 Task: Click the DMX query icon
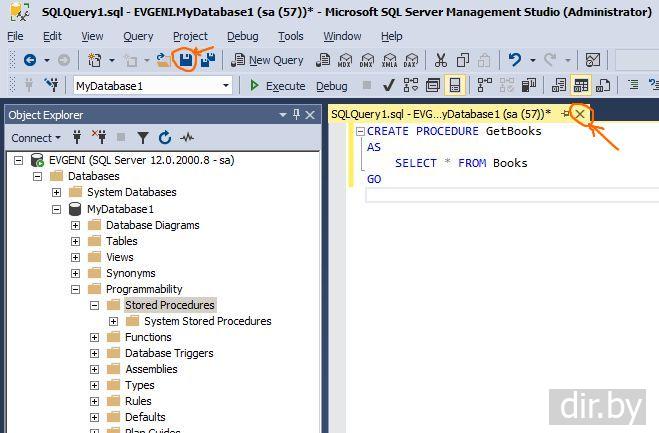[367, 61]
